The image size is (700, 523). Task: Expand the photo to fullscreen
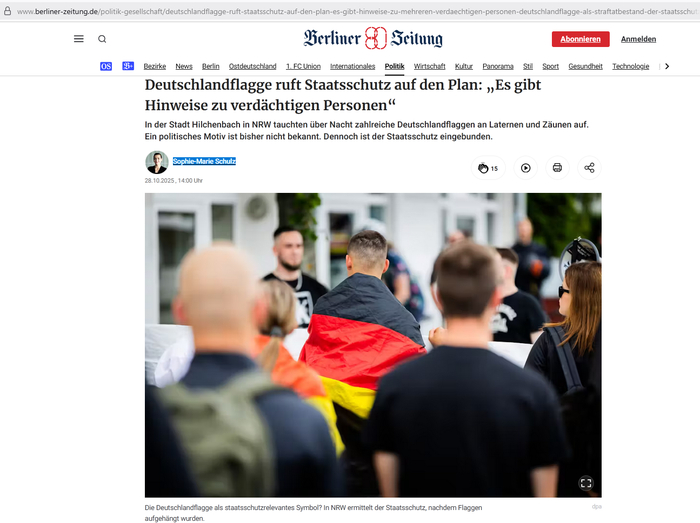[x=586, y=483]
